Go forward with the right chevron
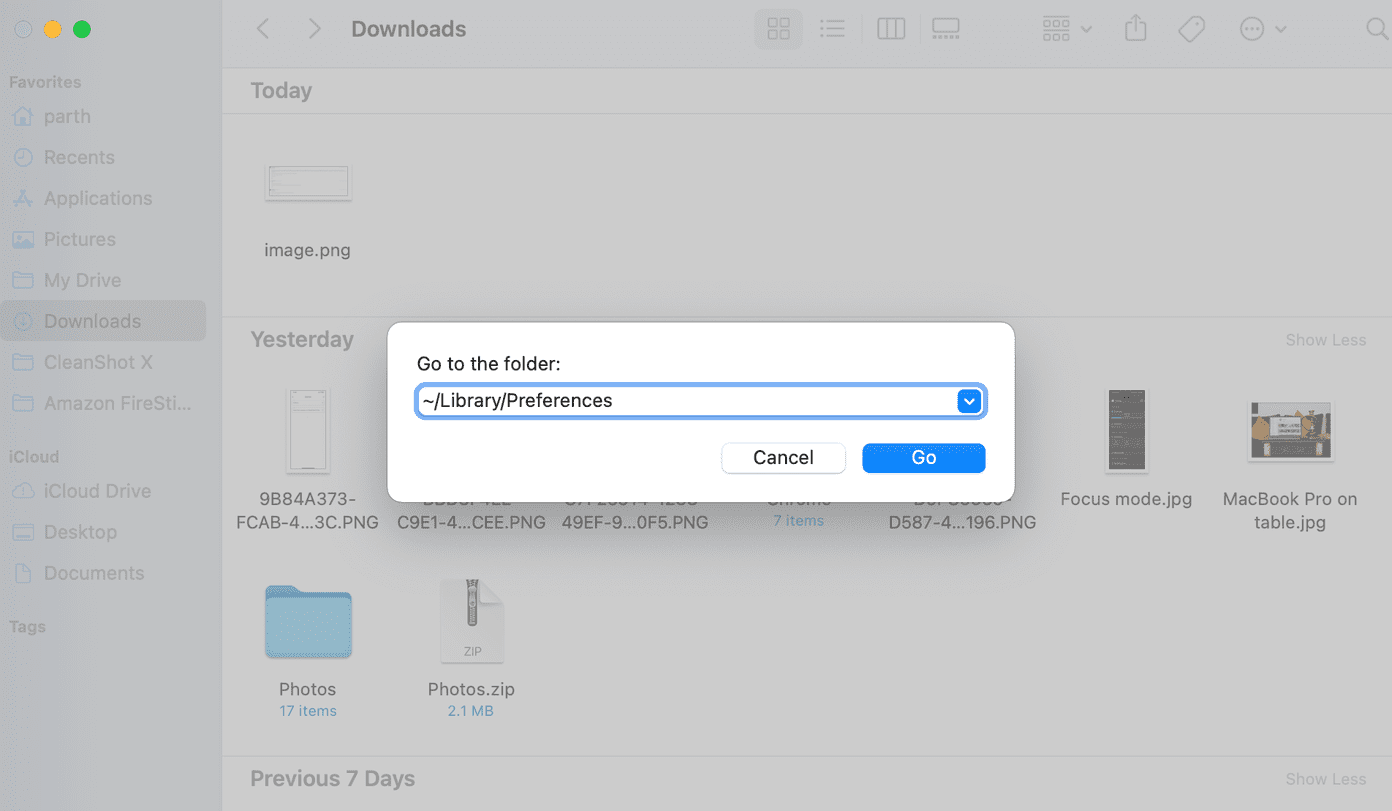Image resolution: width=1392 pixels, height=811 pixels. [x=314, y=29]
